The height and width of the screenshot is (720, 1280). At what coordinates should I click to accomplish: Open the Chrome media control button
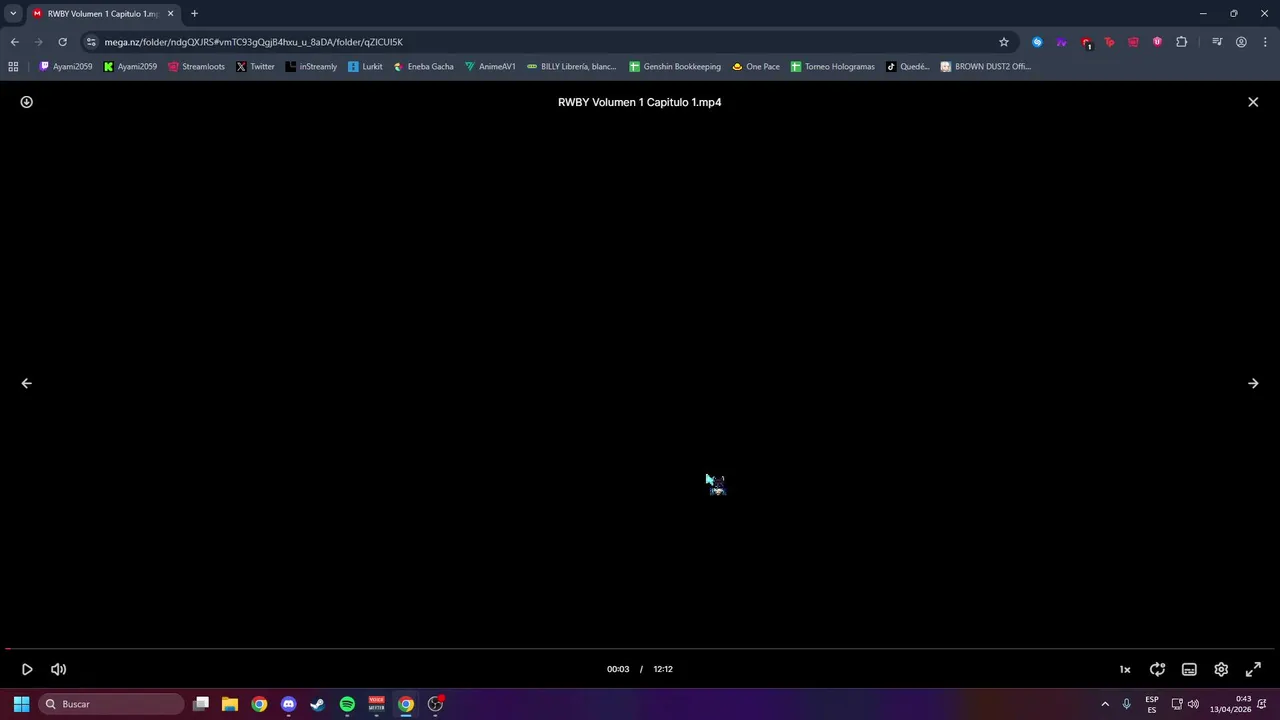pyautogui.click(x=1217, y=42)
